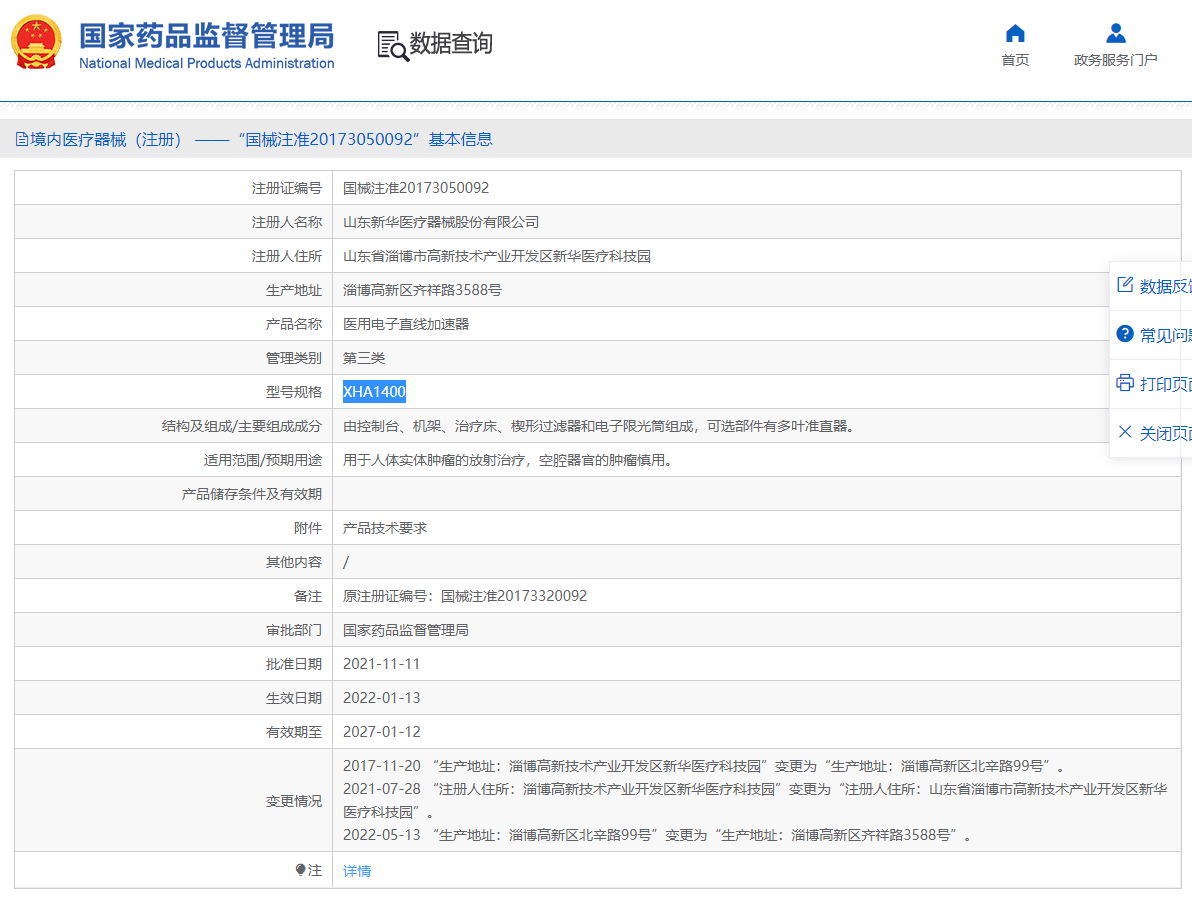Open 数据反馈 edit icon in side panel
This screenshot has width=1192, height=900.
click(x=1125, y=285)
